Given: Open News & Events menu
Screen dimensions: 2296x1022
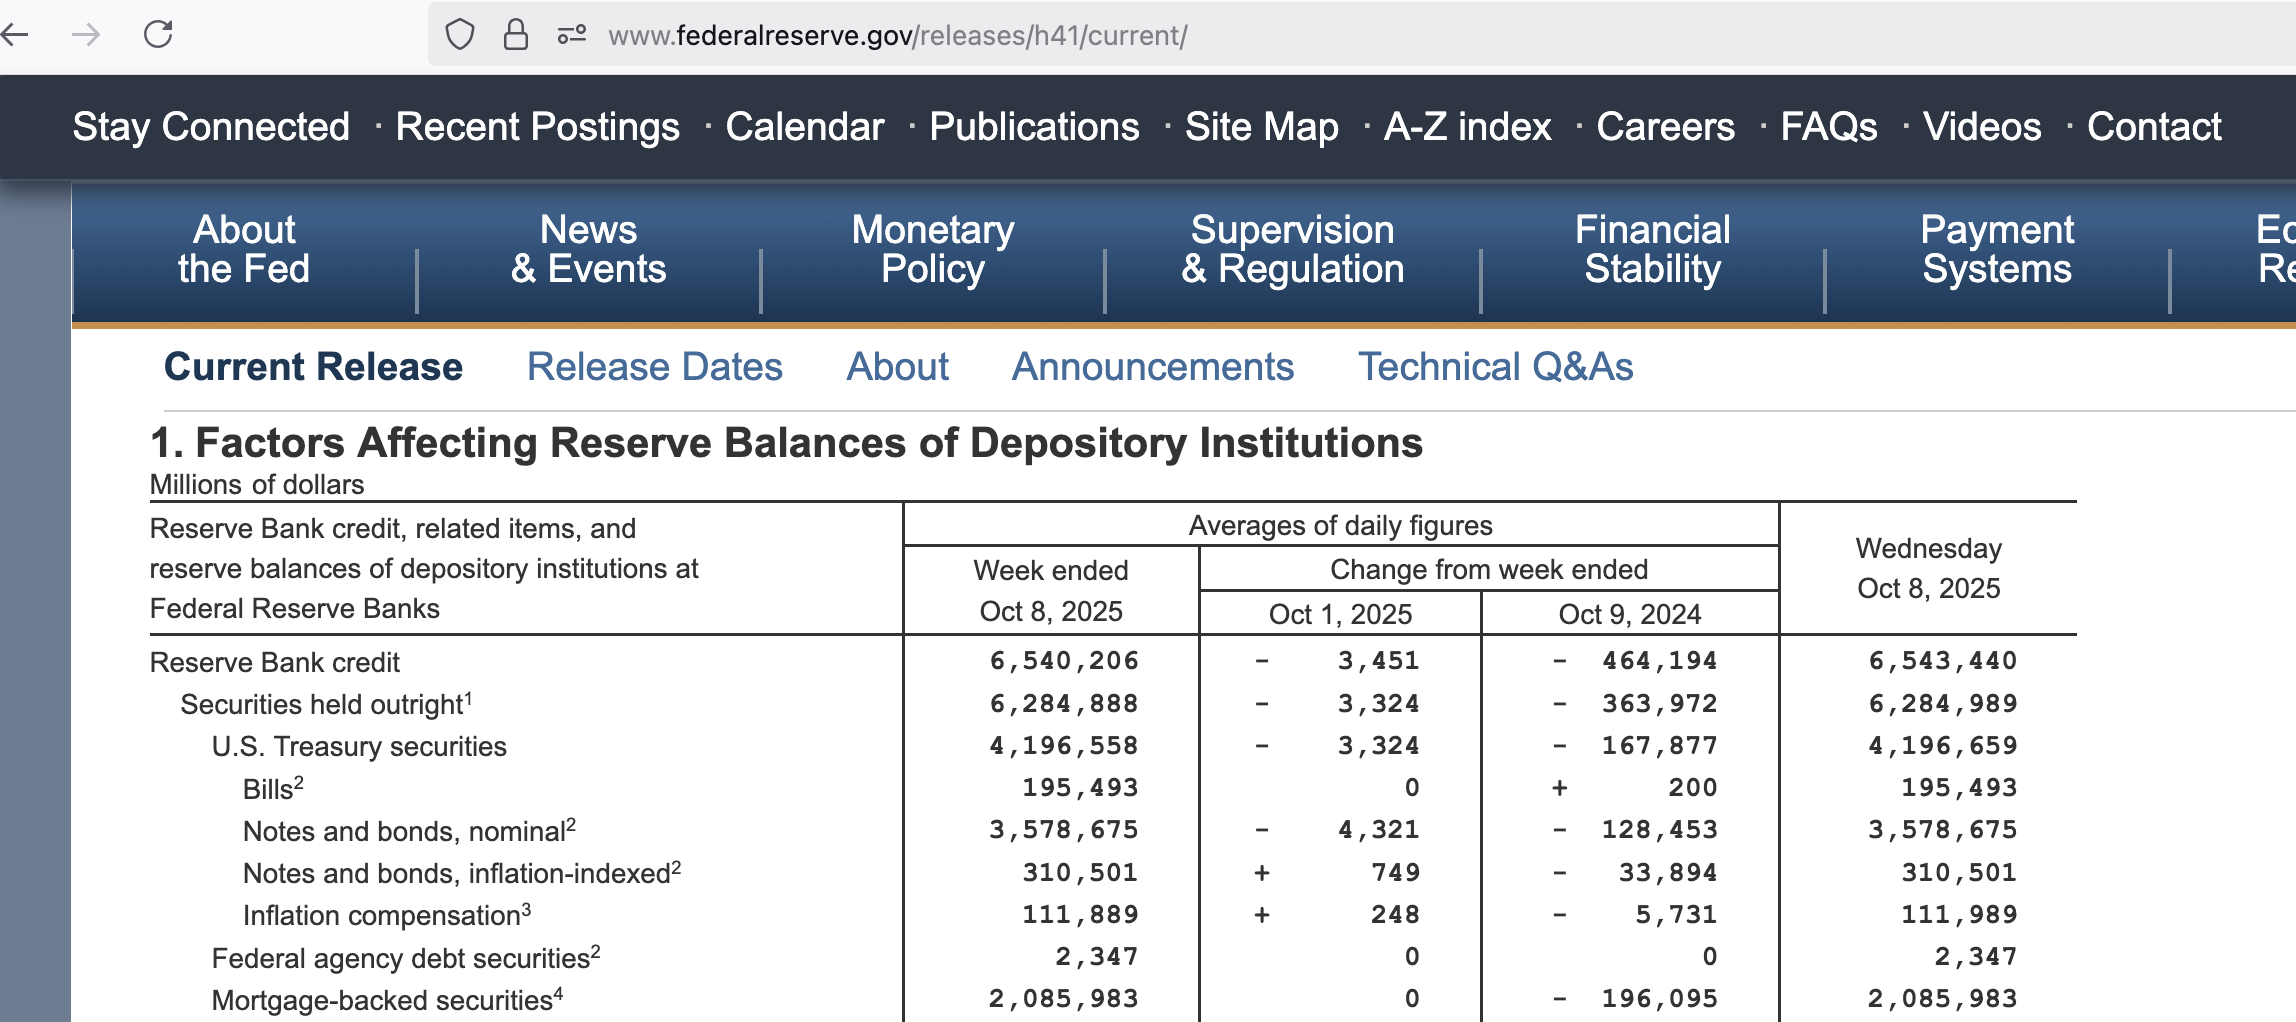Looking at the screenshot, I should [589, 250].
